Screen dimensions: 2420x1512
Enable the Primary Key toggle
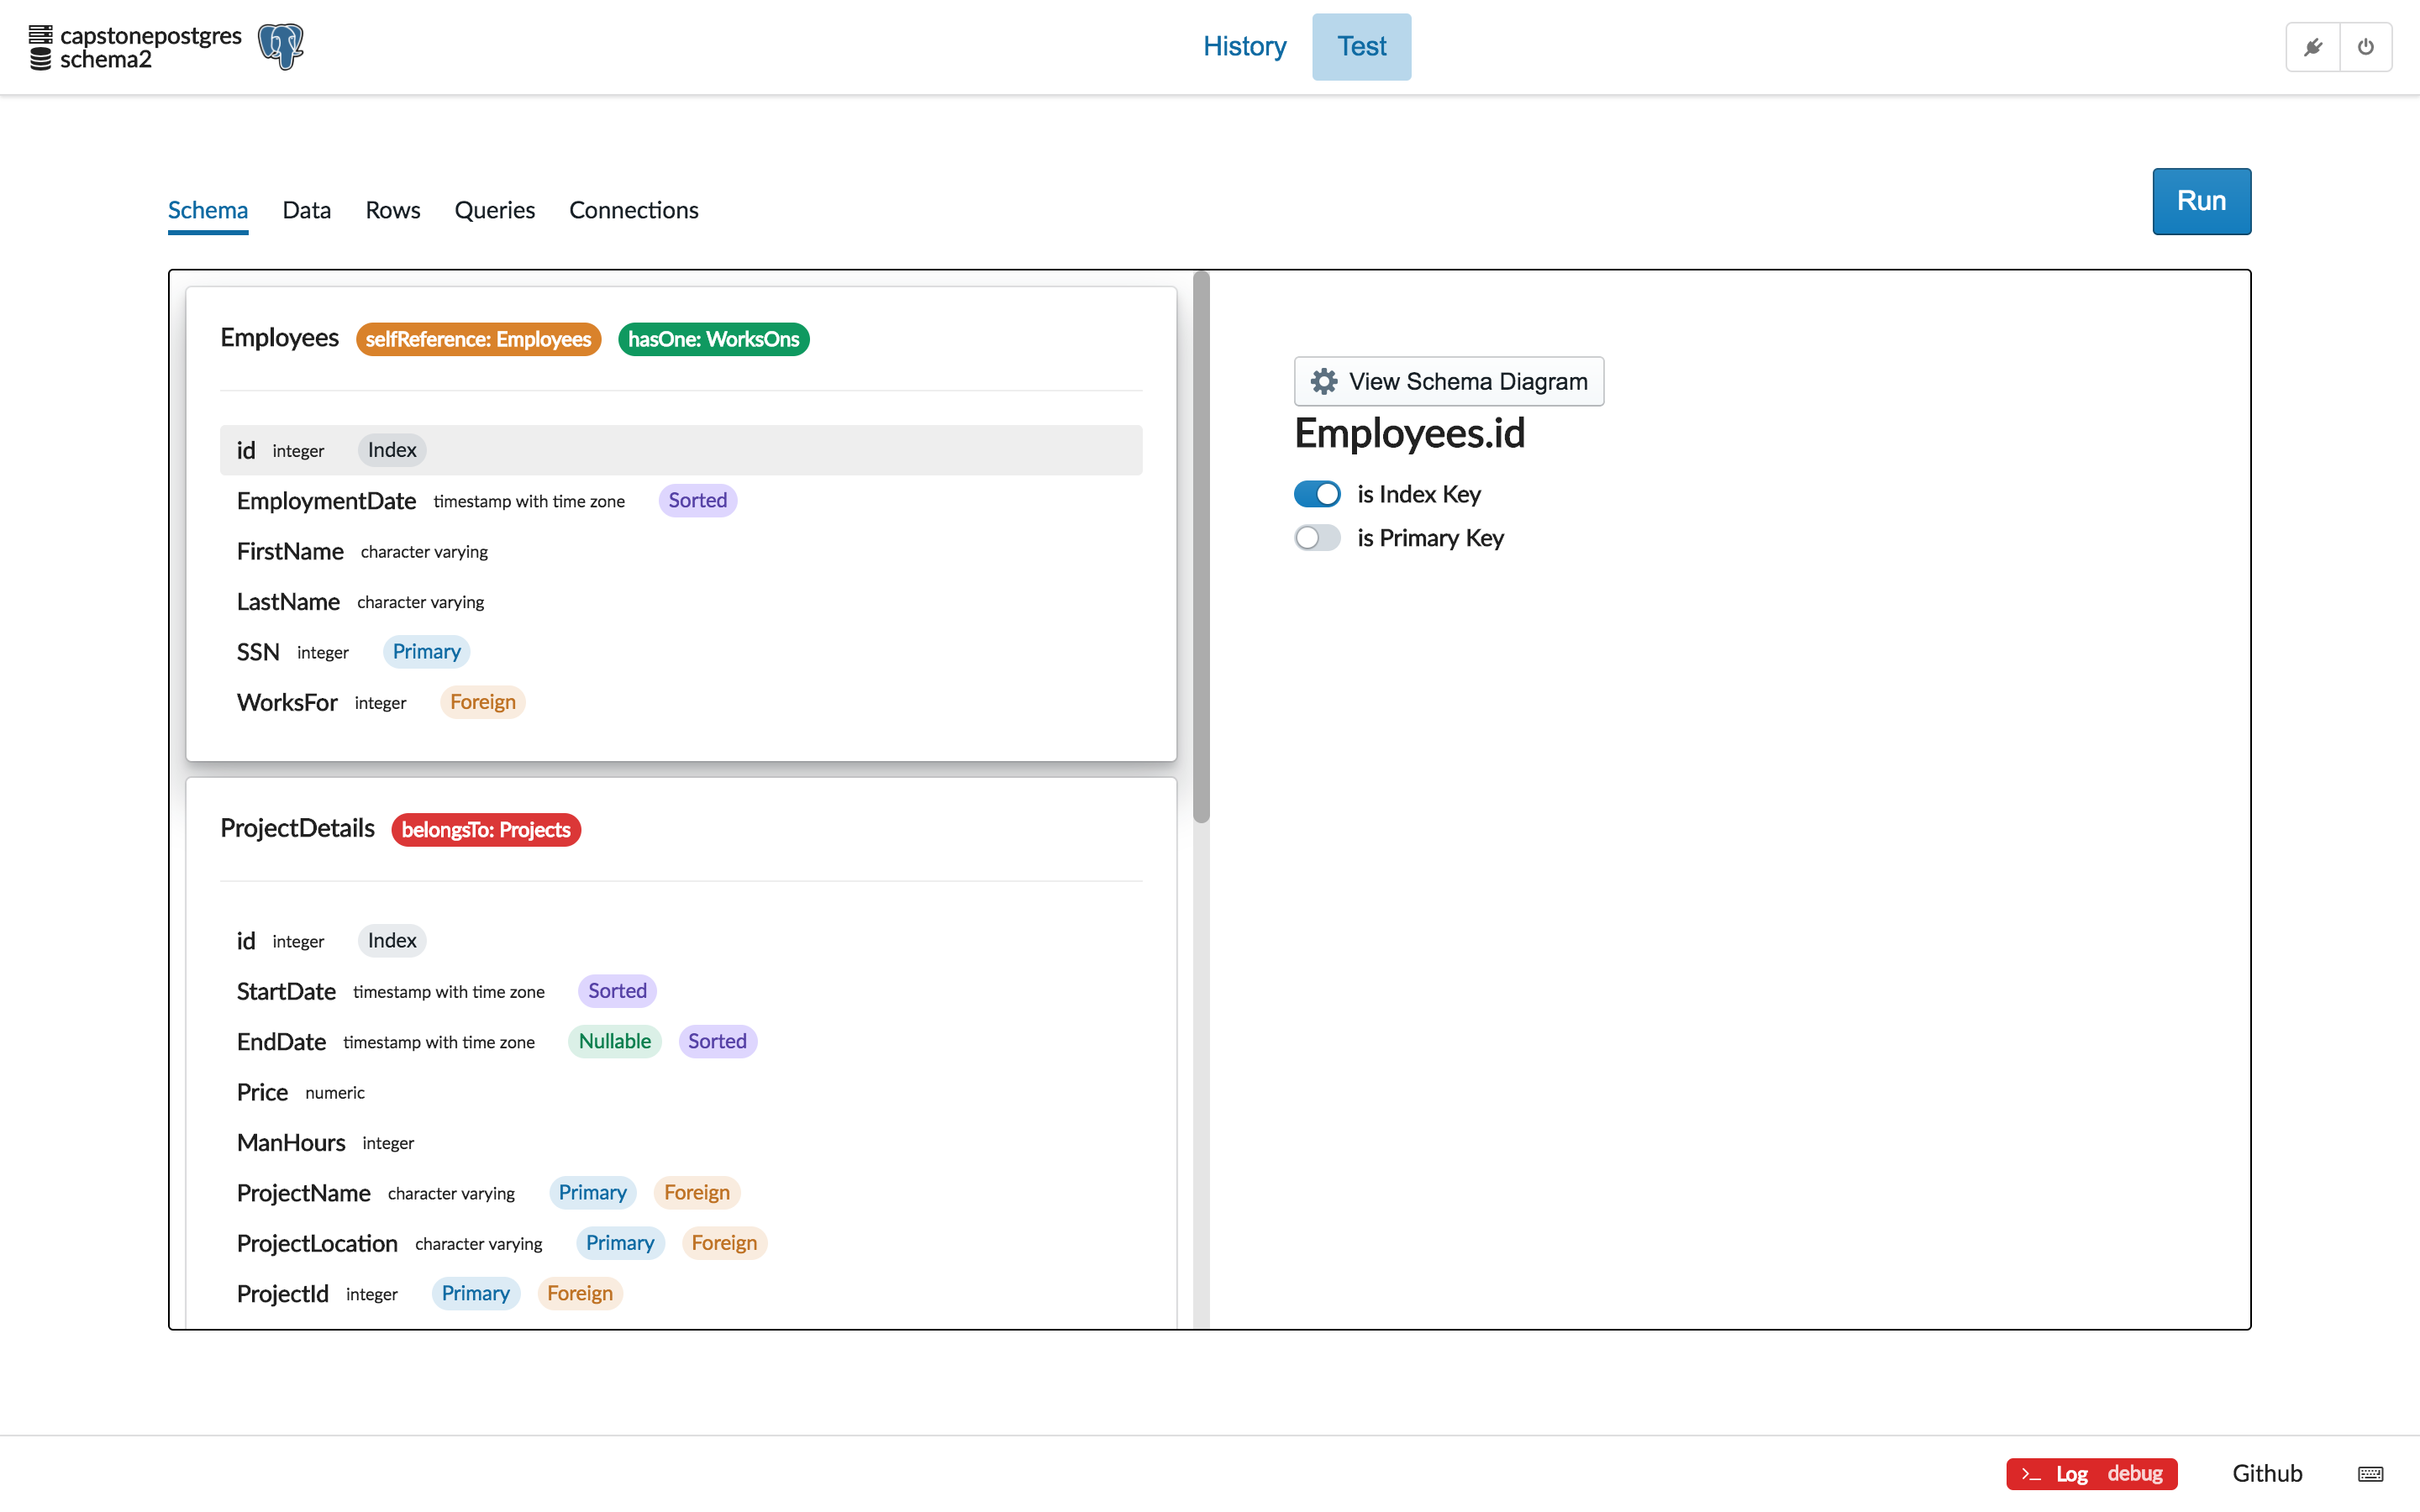tap(1316, 538)
